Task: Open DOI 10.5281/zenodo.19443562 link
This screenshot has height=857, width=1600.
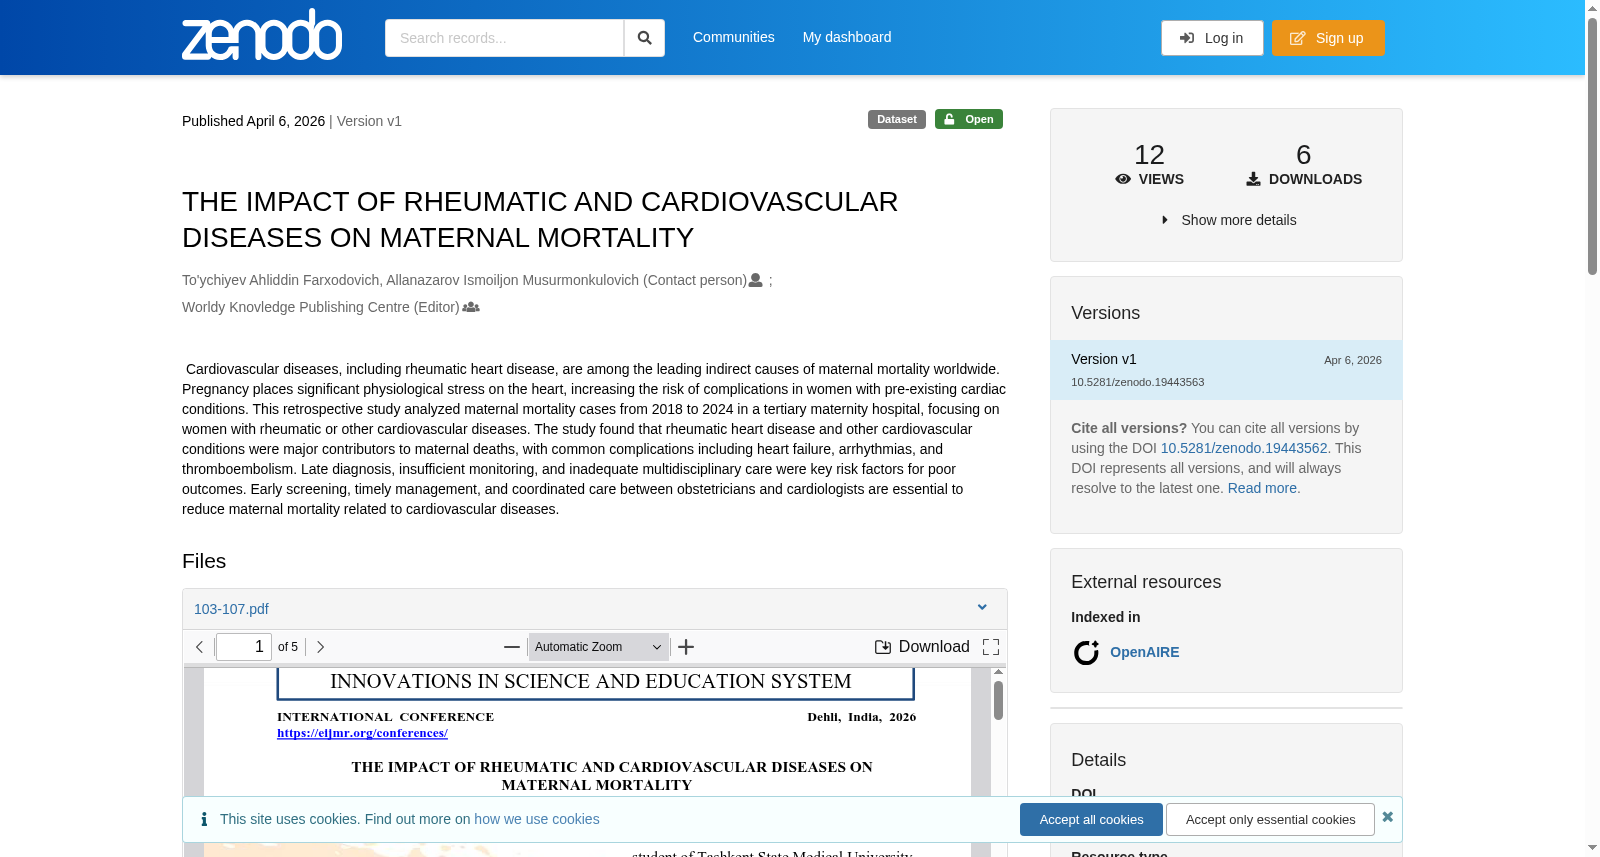Action: click(x=1244, y=448)
